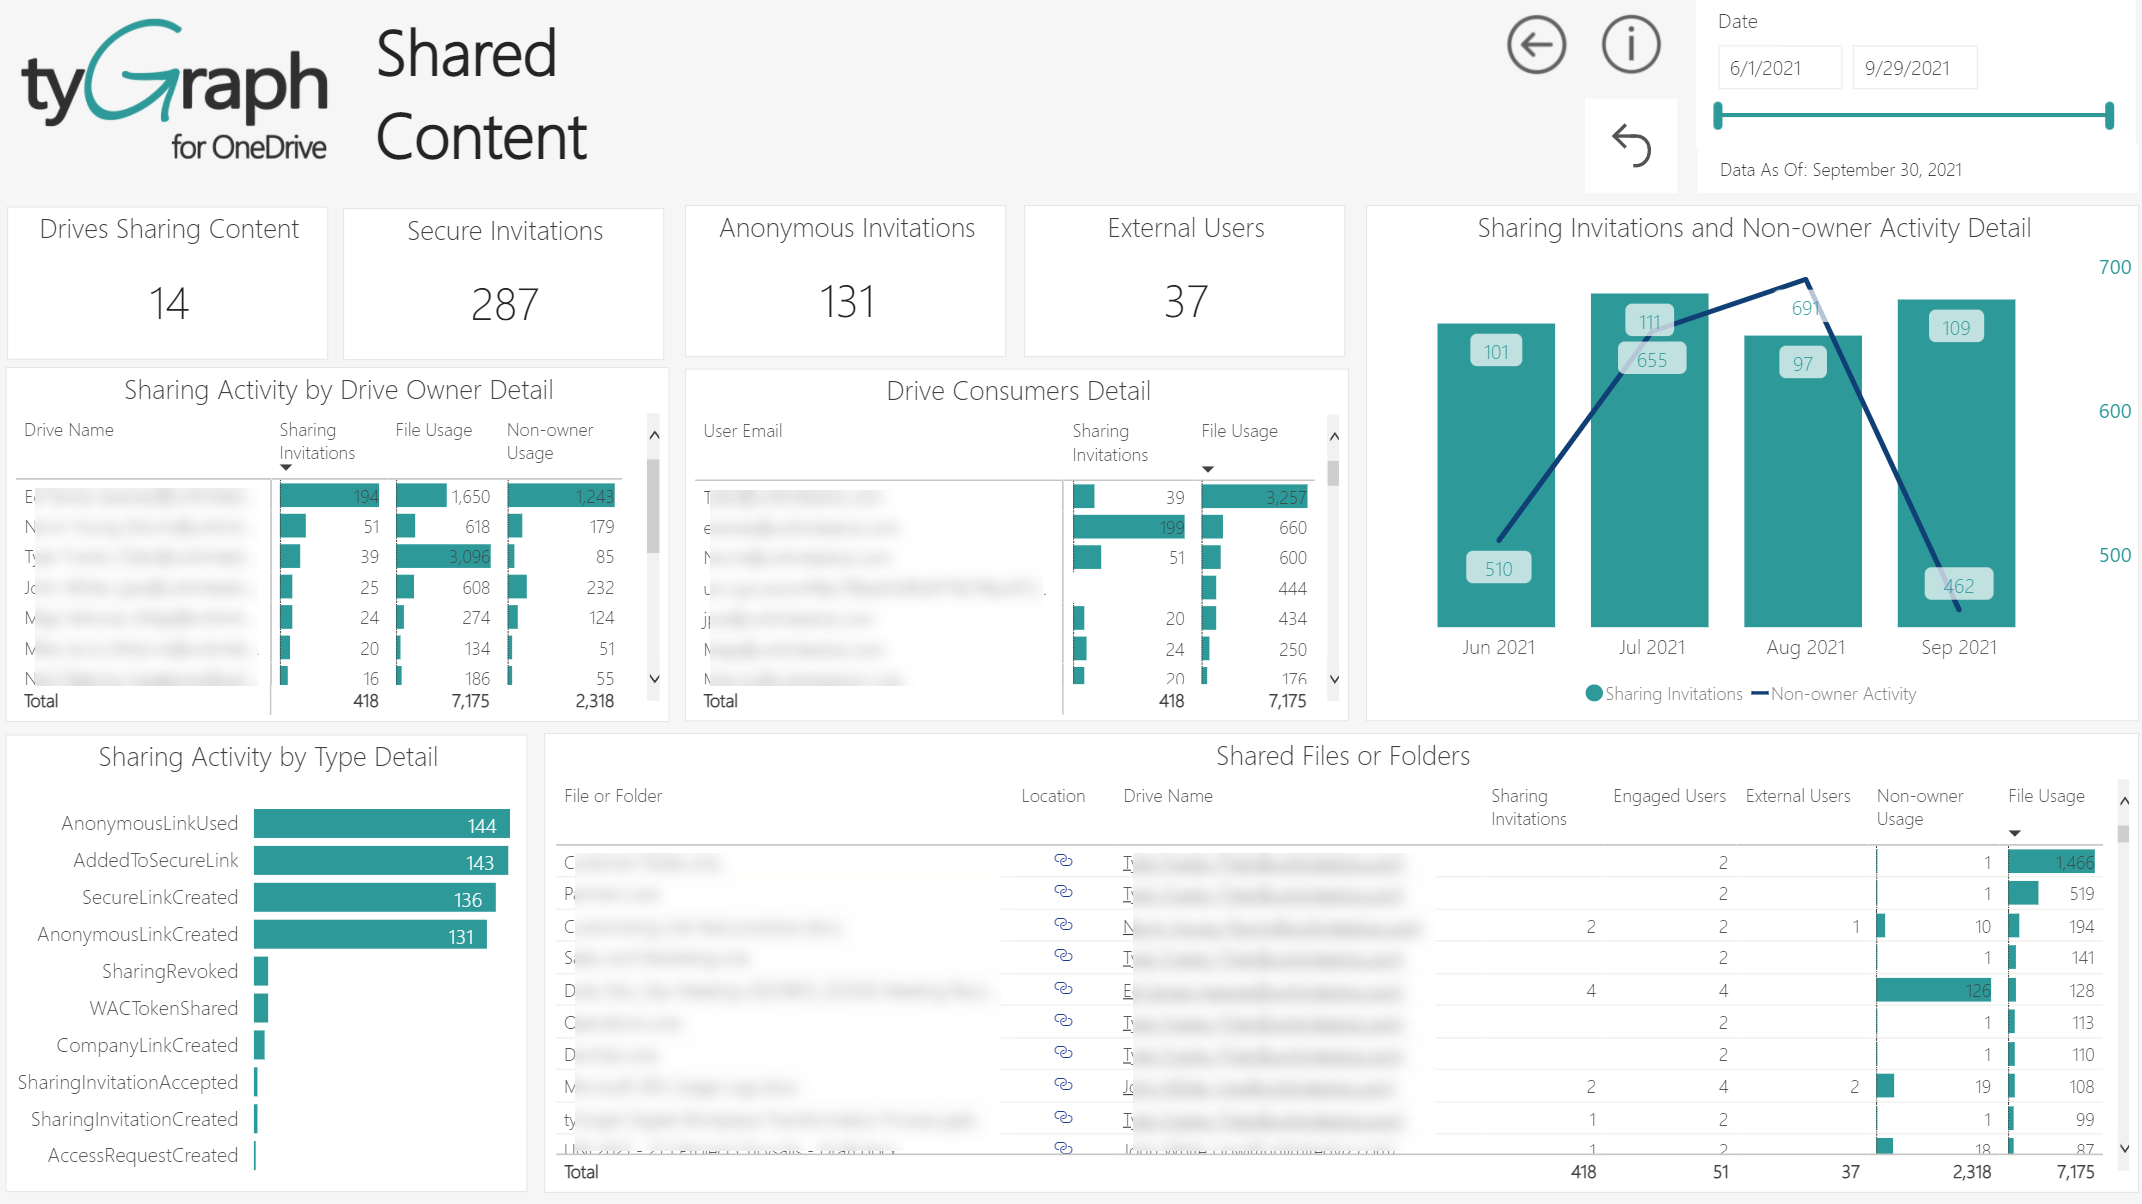The image size is (2142, 1204).
Task: Click location link icon for 108 usage row
Action: point(1063,1084)
